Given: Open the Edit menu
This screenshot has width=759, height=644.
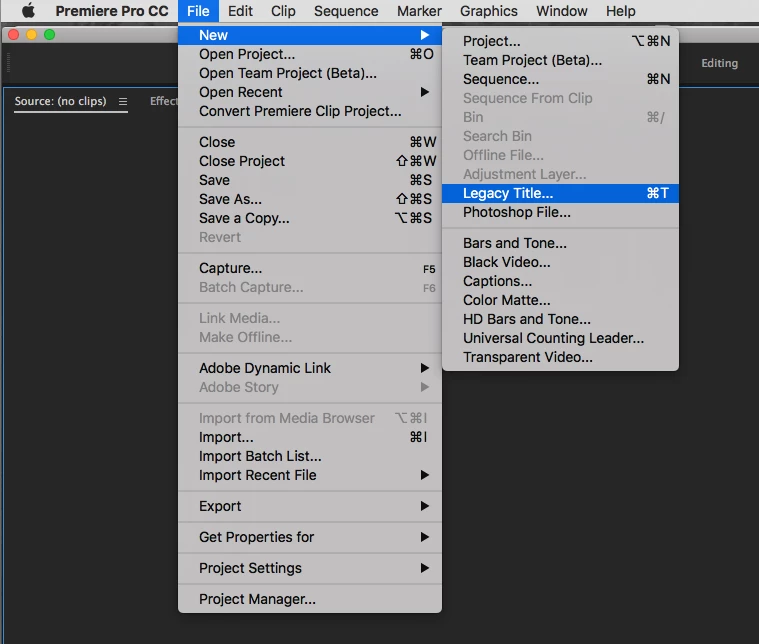Looking at the screenshot, I should (240, 11).
